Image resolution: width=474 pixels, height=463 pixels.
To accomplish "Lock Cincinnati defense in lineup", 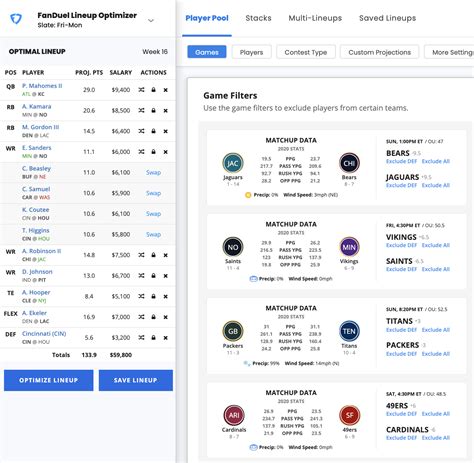I will (x=153, y=338).
